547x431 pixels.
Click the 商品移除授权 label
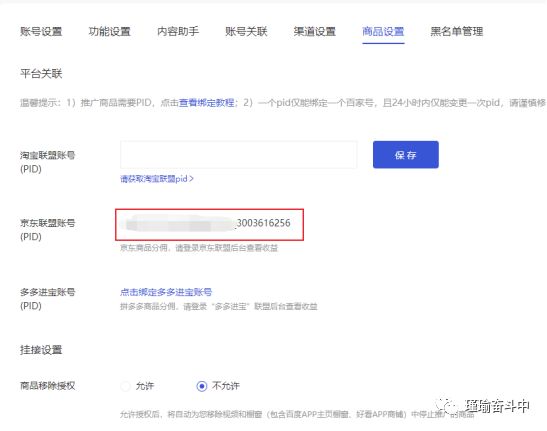[x=47, y=386]
